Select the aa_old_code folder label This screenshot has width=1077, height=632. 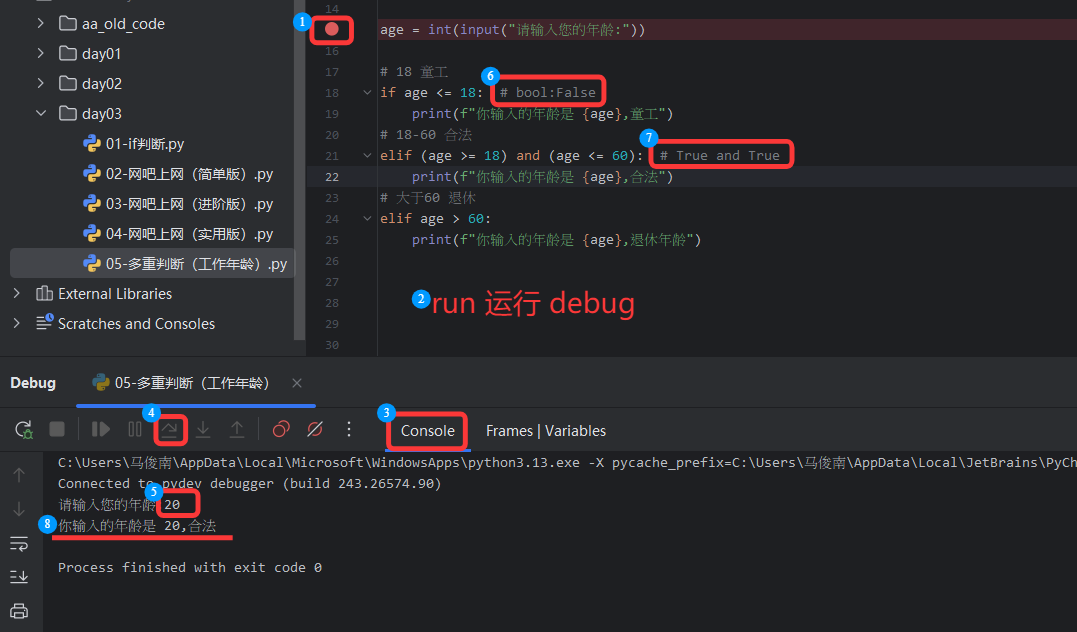pyautogui.click(x=124, y=24)
